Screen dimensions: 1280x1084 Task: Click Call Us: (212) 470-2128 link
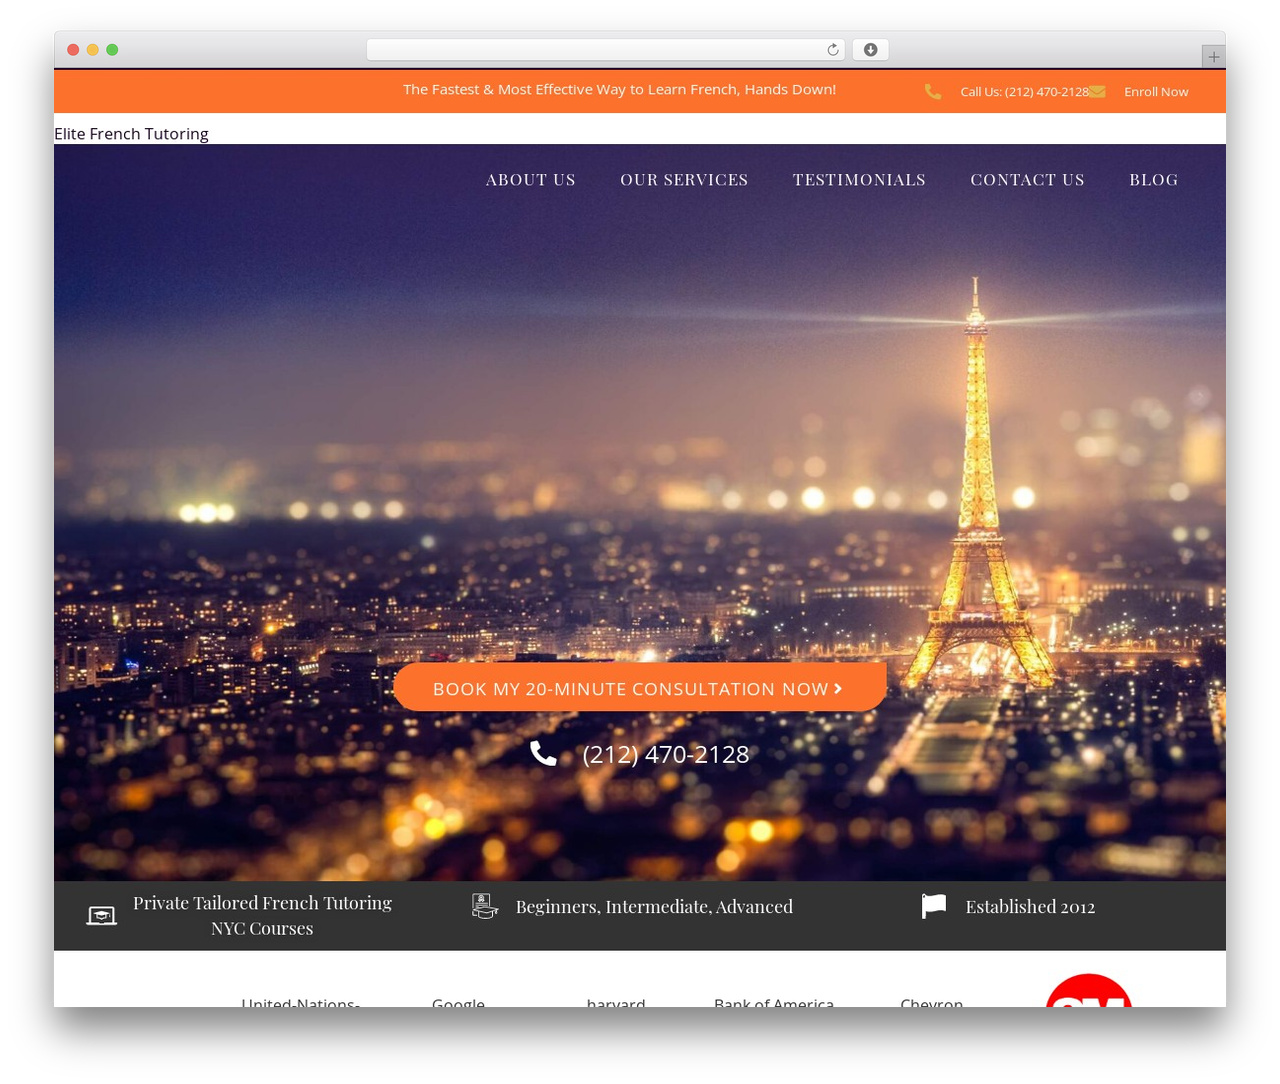coord(1024,91)
